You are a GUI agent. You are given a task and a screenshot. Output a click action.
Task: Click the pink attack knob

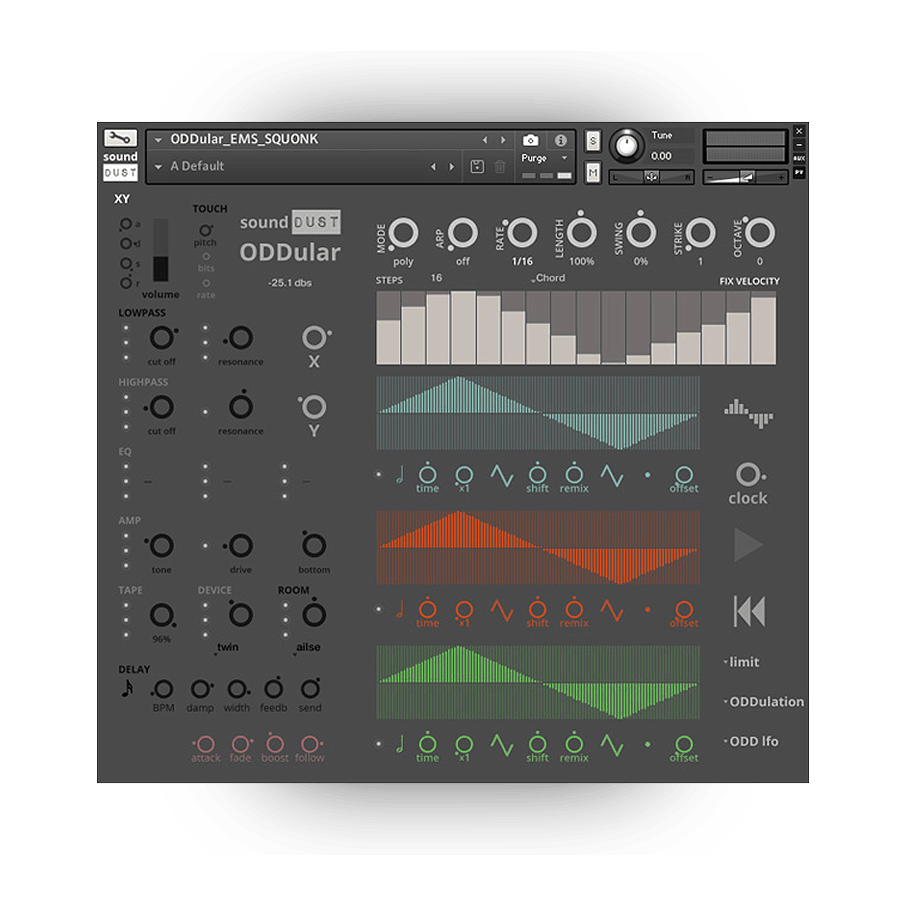(x=205, y=744)
